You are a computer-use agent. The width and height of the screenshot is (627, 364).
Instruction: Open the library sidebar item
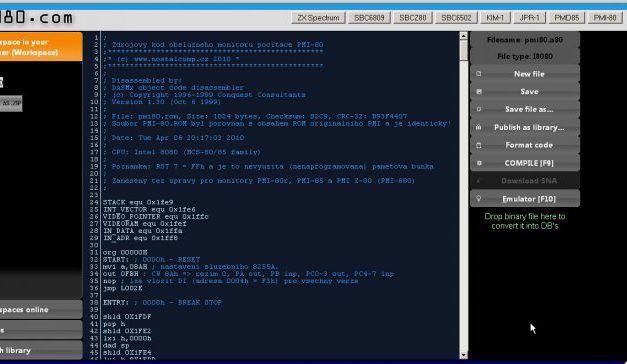point(40,350)
